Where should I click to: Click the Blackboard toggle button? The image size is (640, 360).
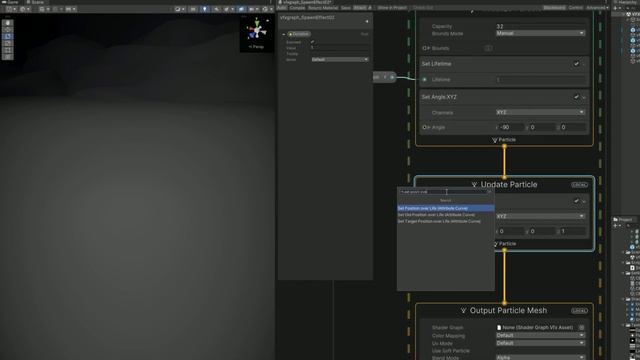554,8
